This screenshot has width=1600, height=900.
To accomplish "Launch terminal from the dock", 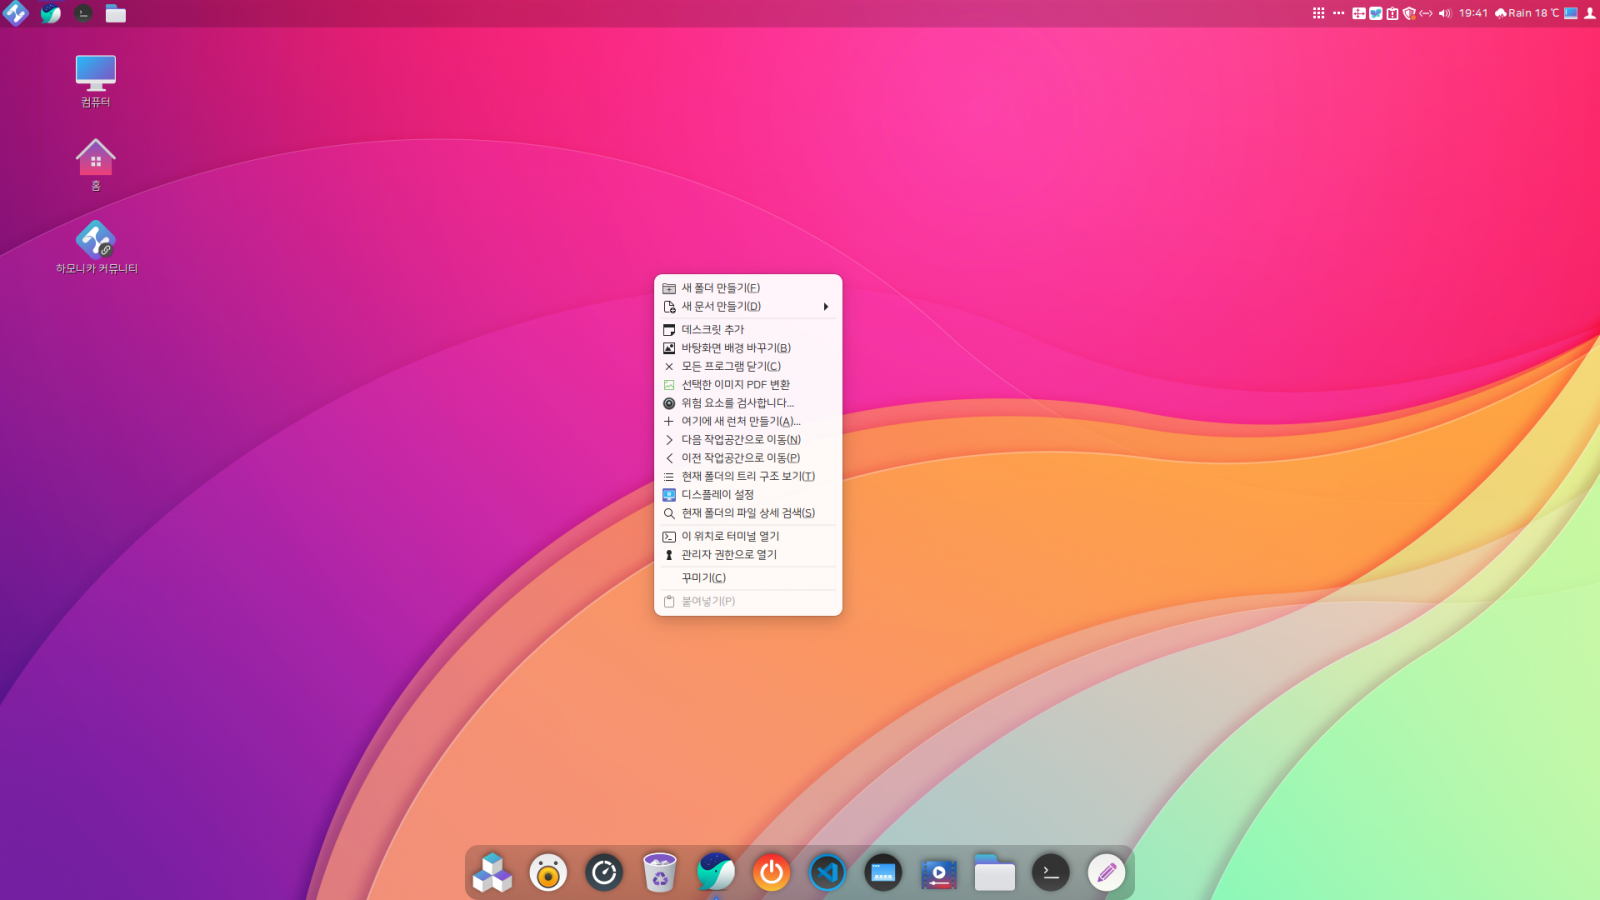I will [1050, 873].
